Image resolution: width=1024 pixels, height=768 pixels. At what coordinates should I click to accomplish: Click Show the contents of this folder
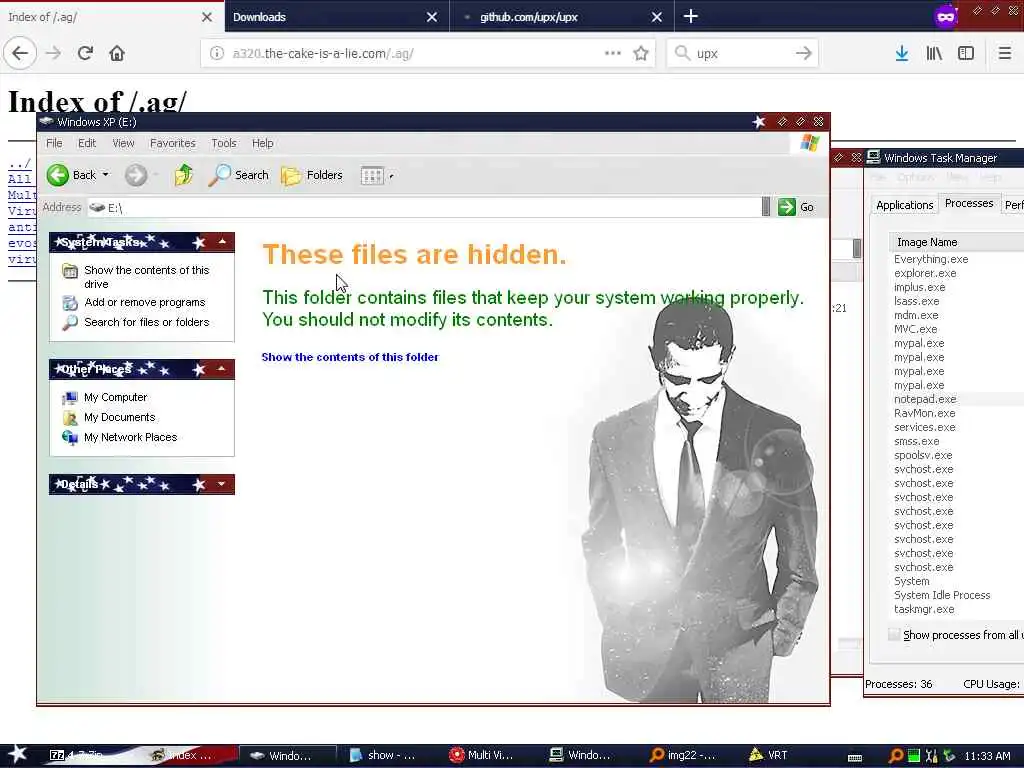click(x=350, y=357)
